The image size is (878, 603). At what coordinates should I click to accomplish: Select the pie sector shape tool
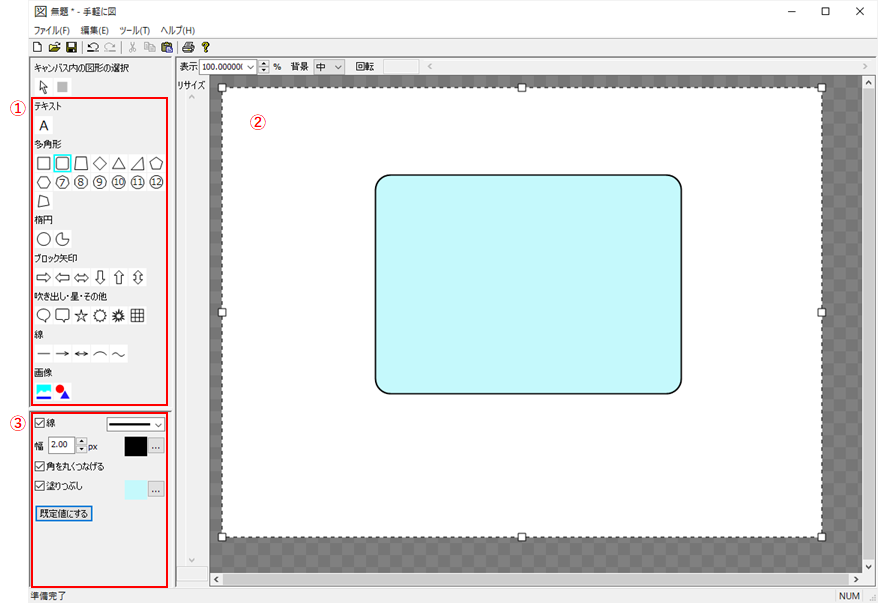click(62, 239)
